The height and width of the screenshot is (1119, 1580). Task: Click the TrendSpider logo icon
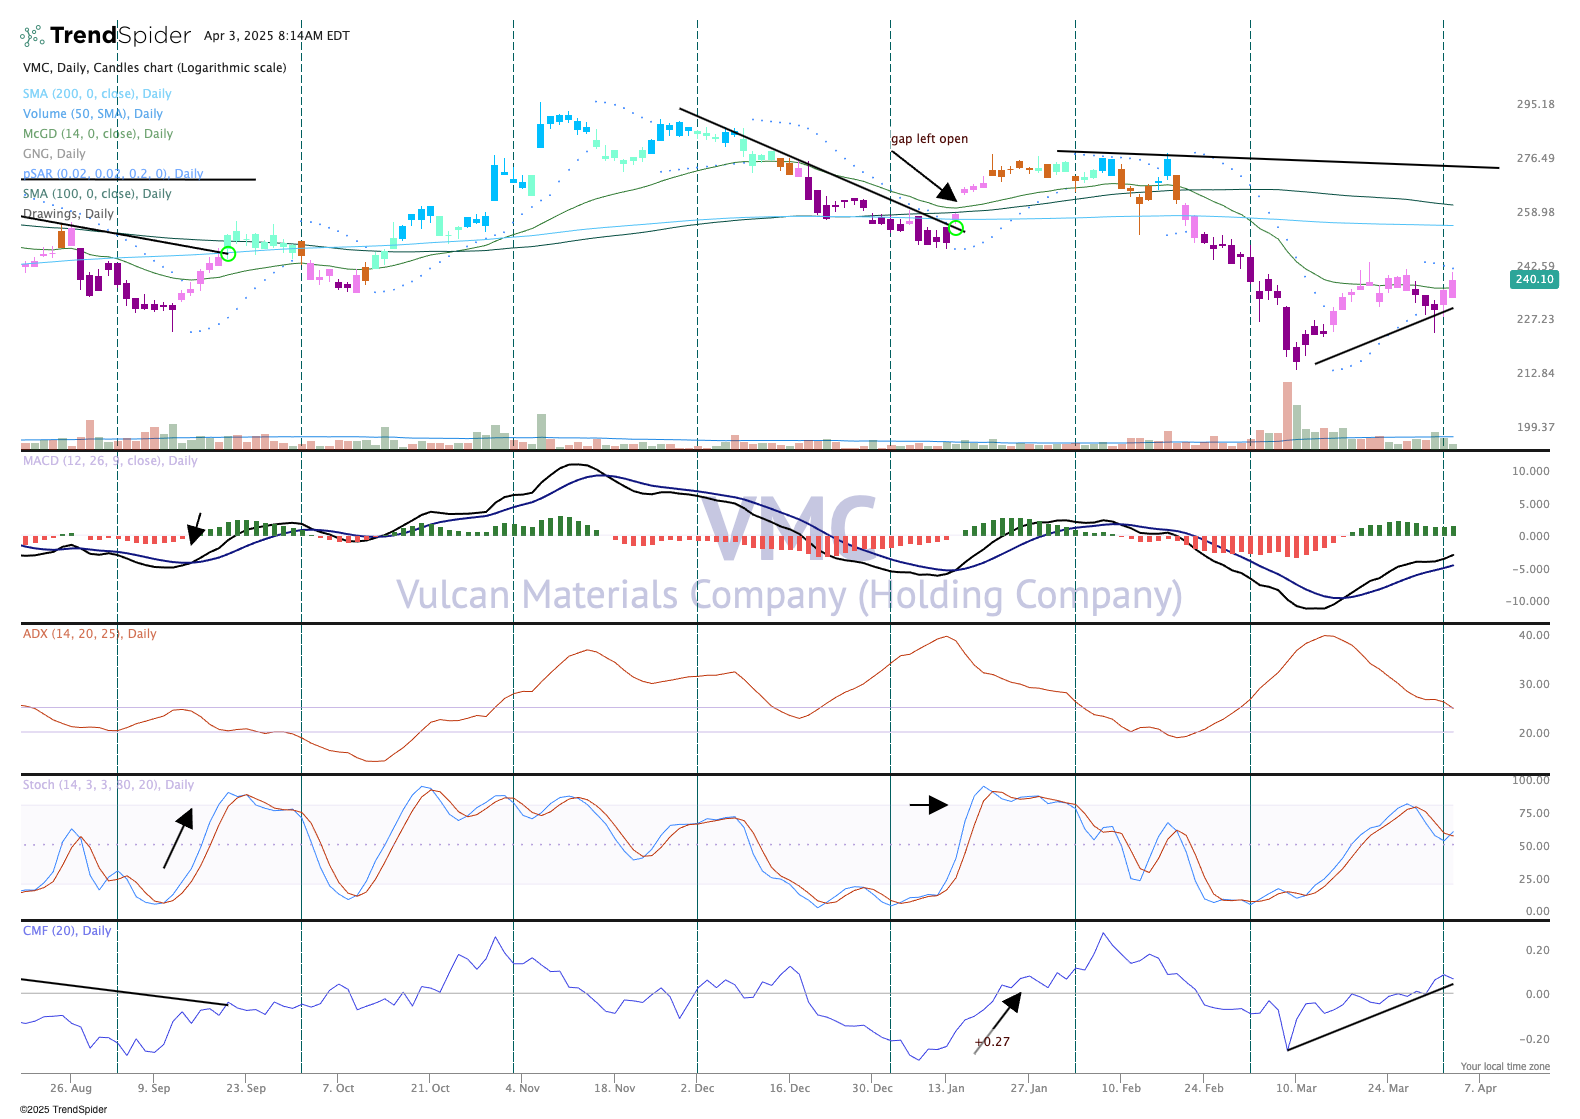pos(32,36)
